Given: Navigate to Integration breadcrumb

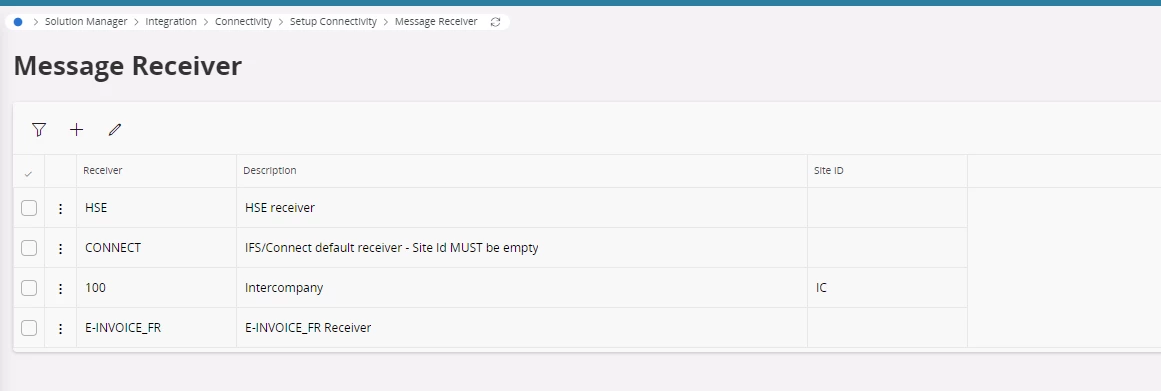Looking at the screenshot, I should pos(171,21).
